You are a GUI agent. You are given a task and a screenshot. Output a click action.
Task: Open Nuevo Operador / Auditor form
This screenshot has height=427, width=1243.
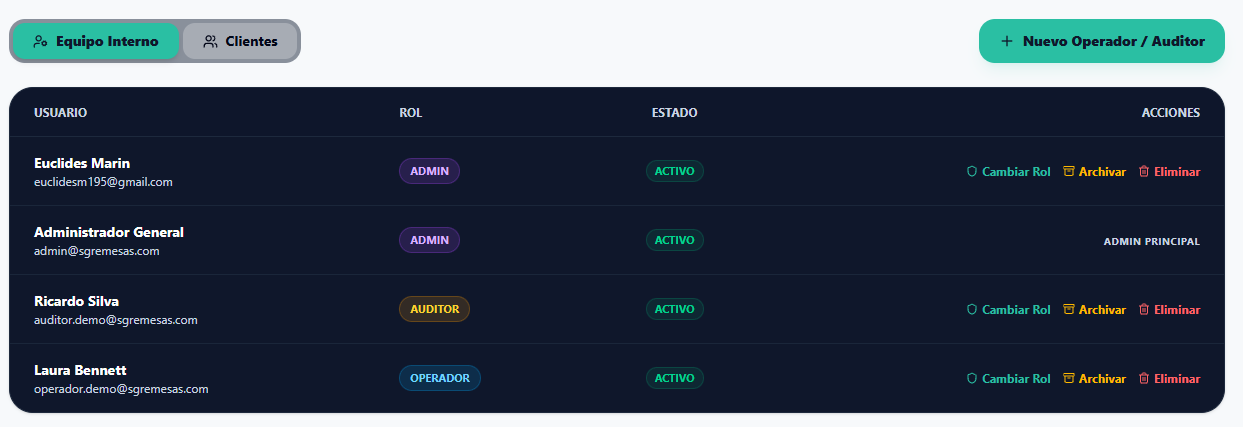(1101, 41)
